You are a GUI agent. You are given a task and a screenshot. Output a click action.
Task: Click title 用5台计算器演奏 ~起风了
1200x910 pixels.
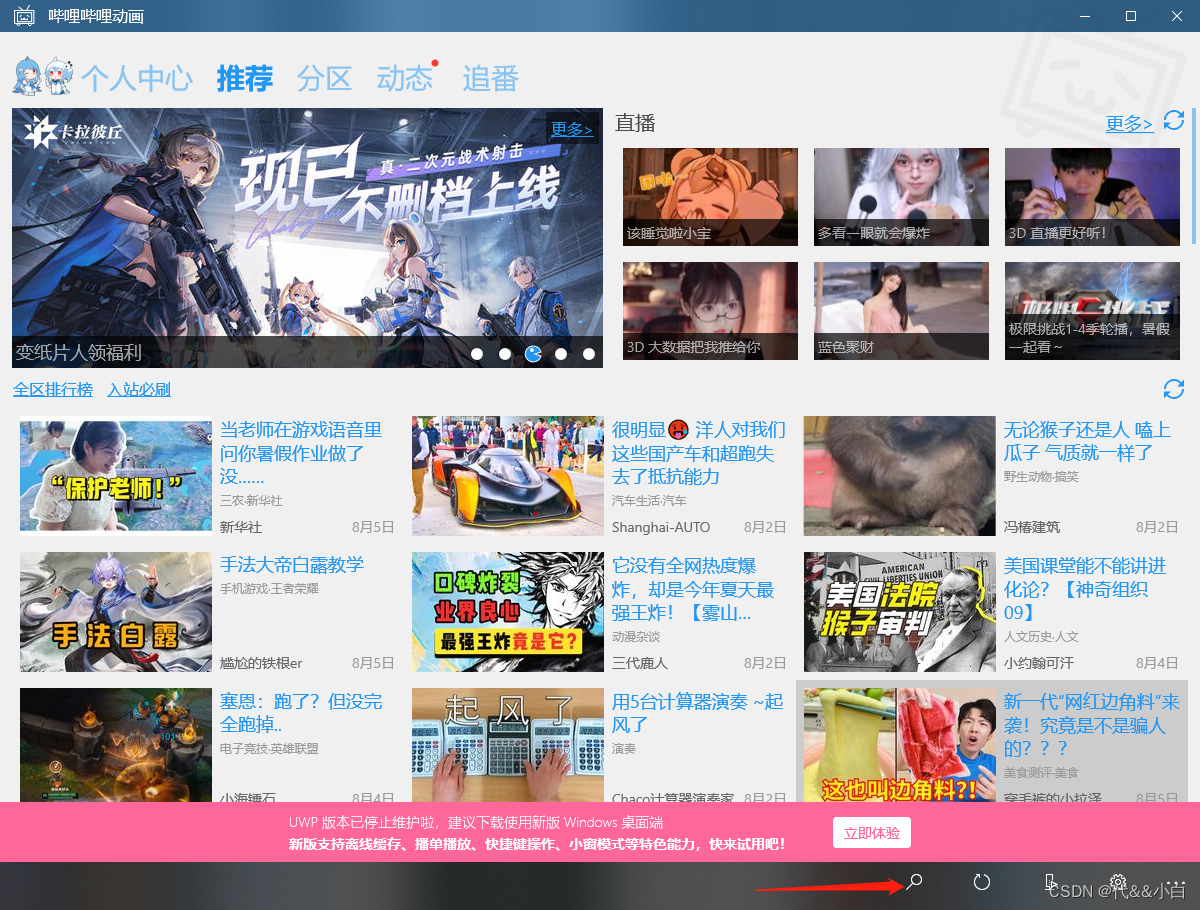point(697,713)
